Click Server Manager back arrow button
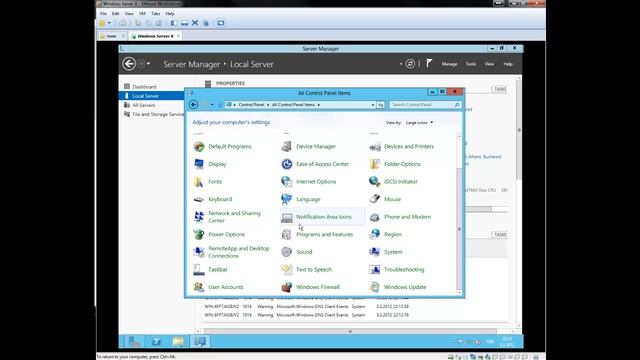640x360 pixels. click(x=129, y=64)
